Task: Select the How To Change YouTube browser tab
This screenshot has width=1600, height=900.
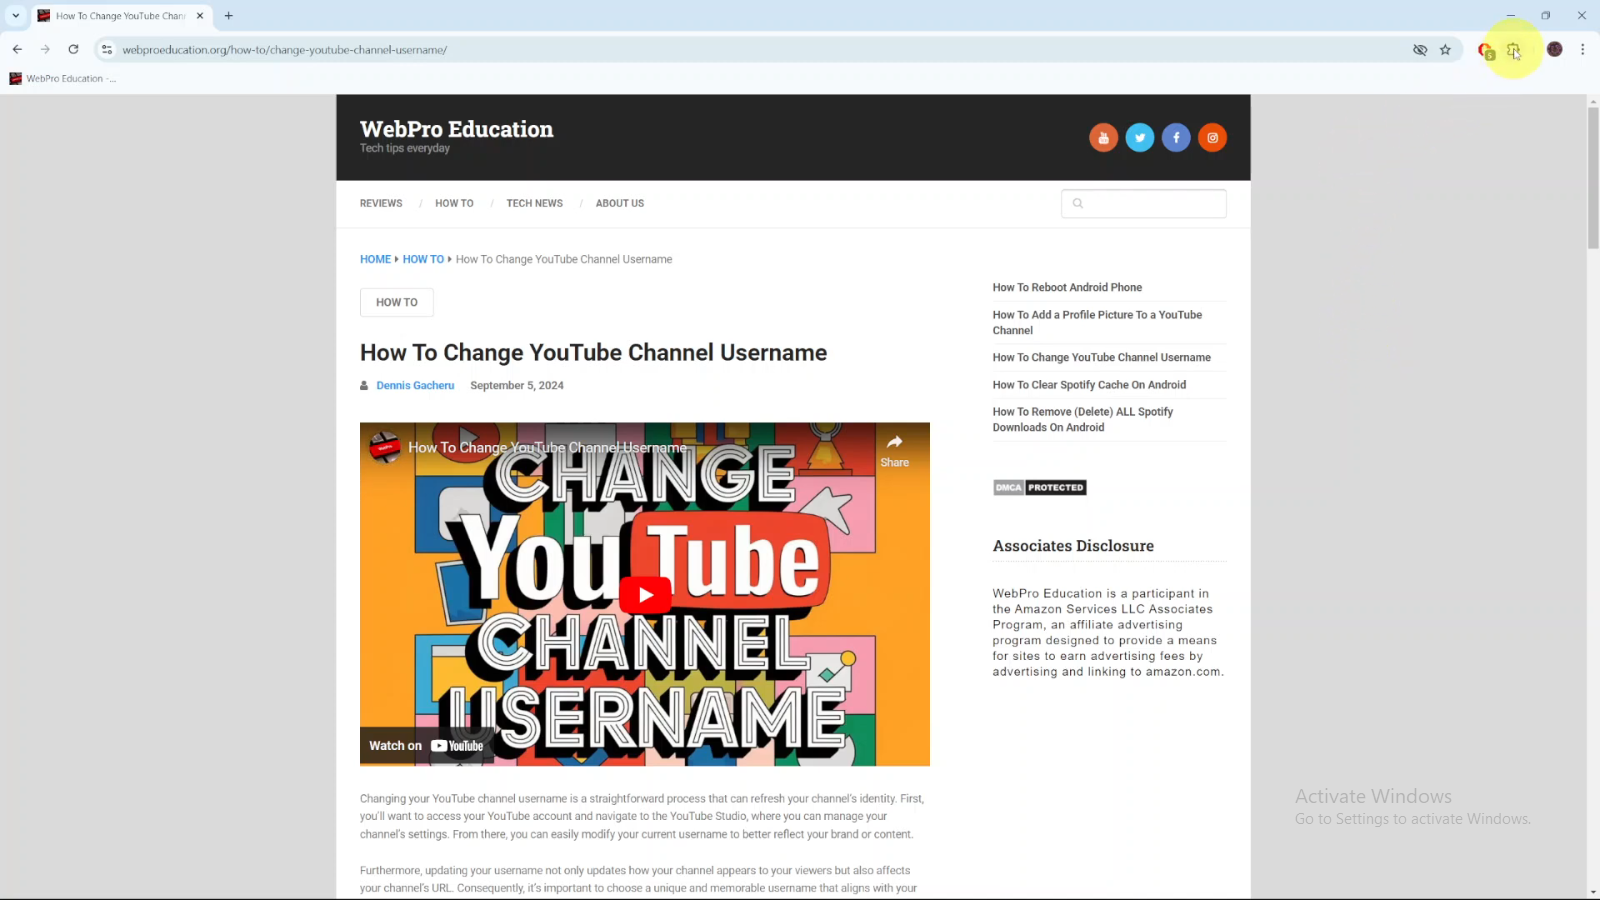Action: (x=122, y=16)
